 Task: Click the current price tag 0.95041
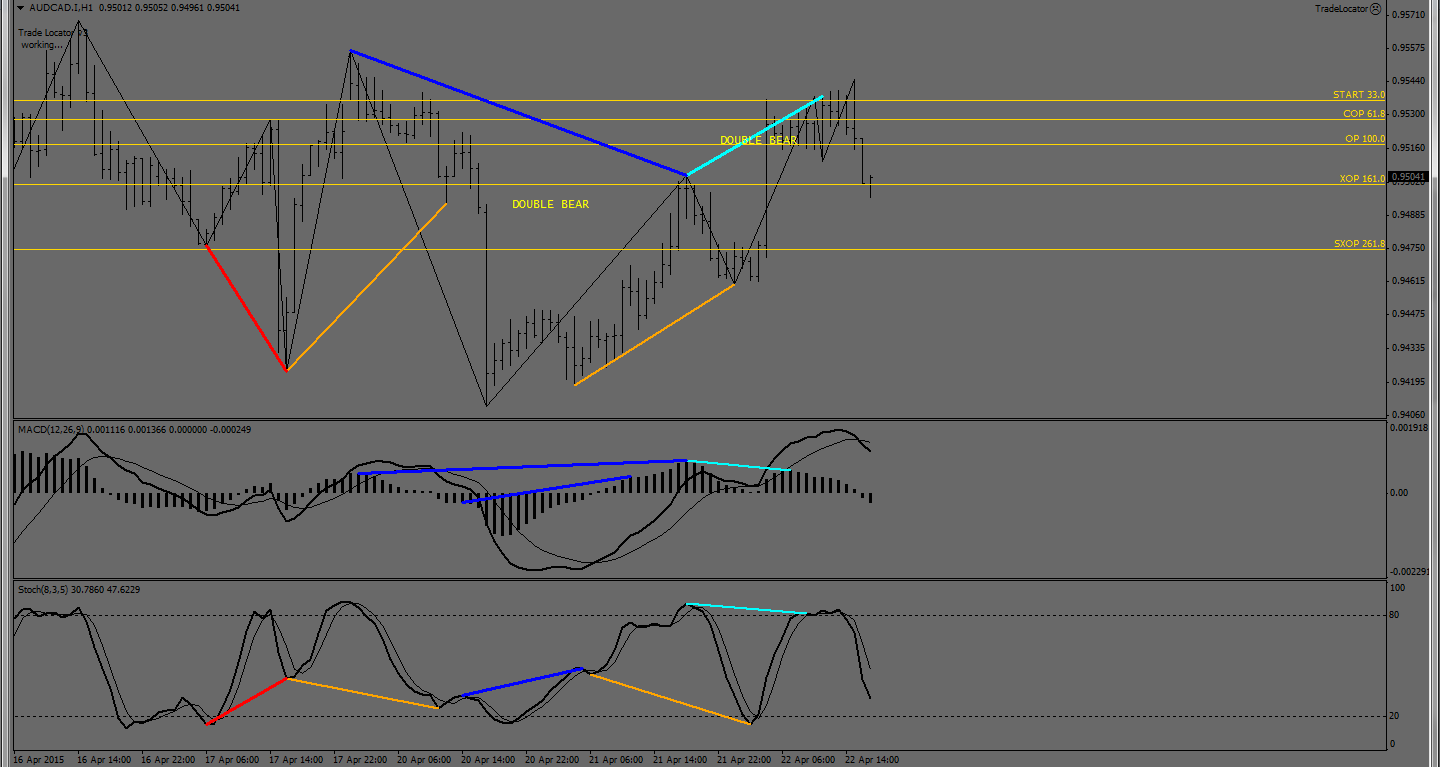tap(1410, 177)
